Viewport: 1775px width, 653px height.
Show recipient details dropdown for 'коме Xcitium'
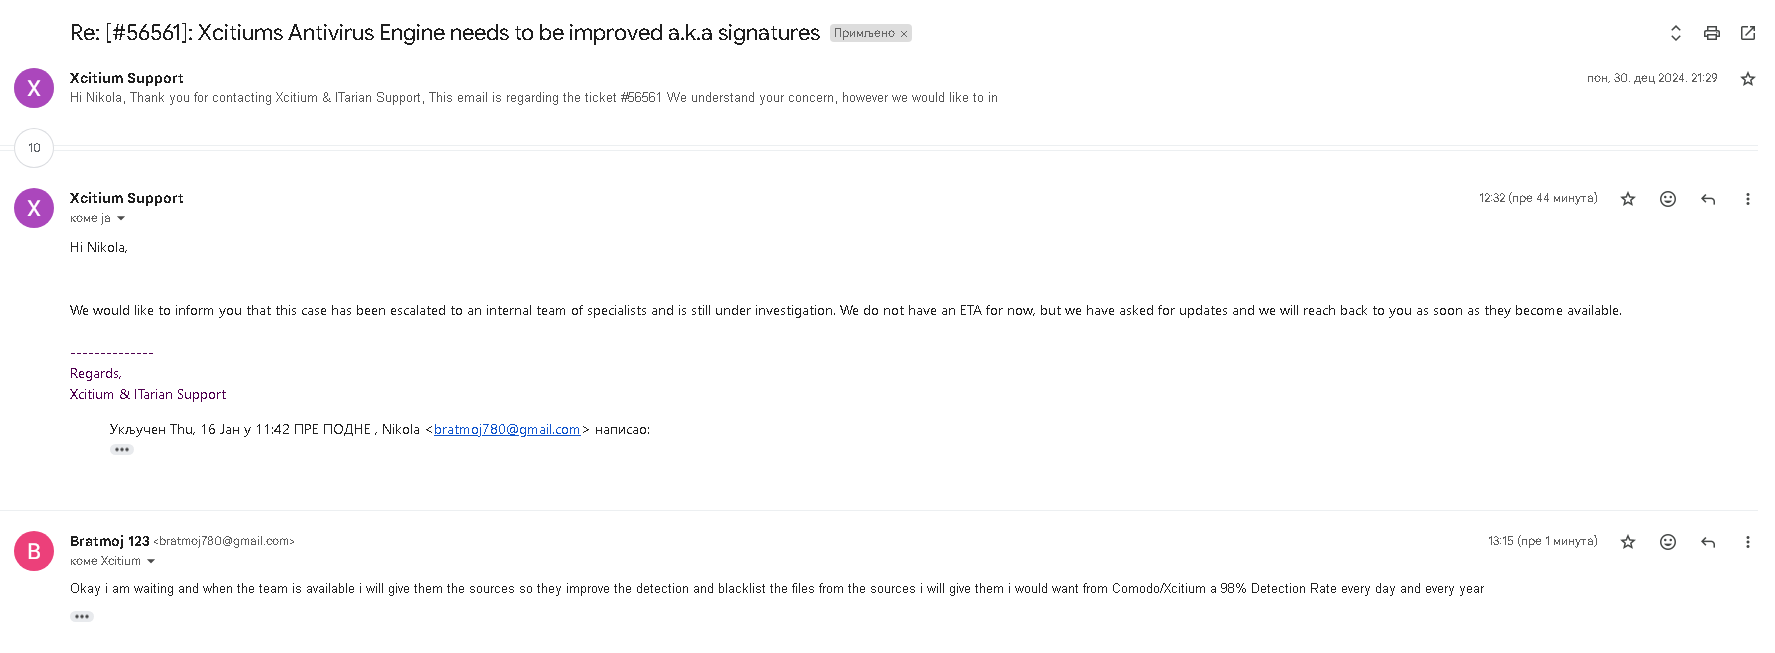151,561
